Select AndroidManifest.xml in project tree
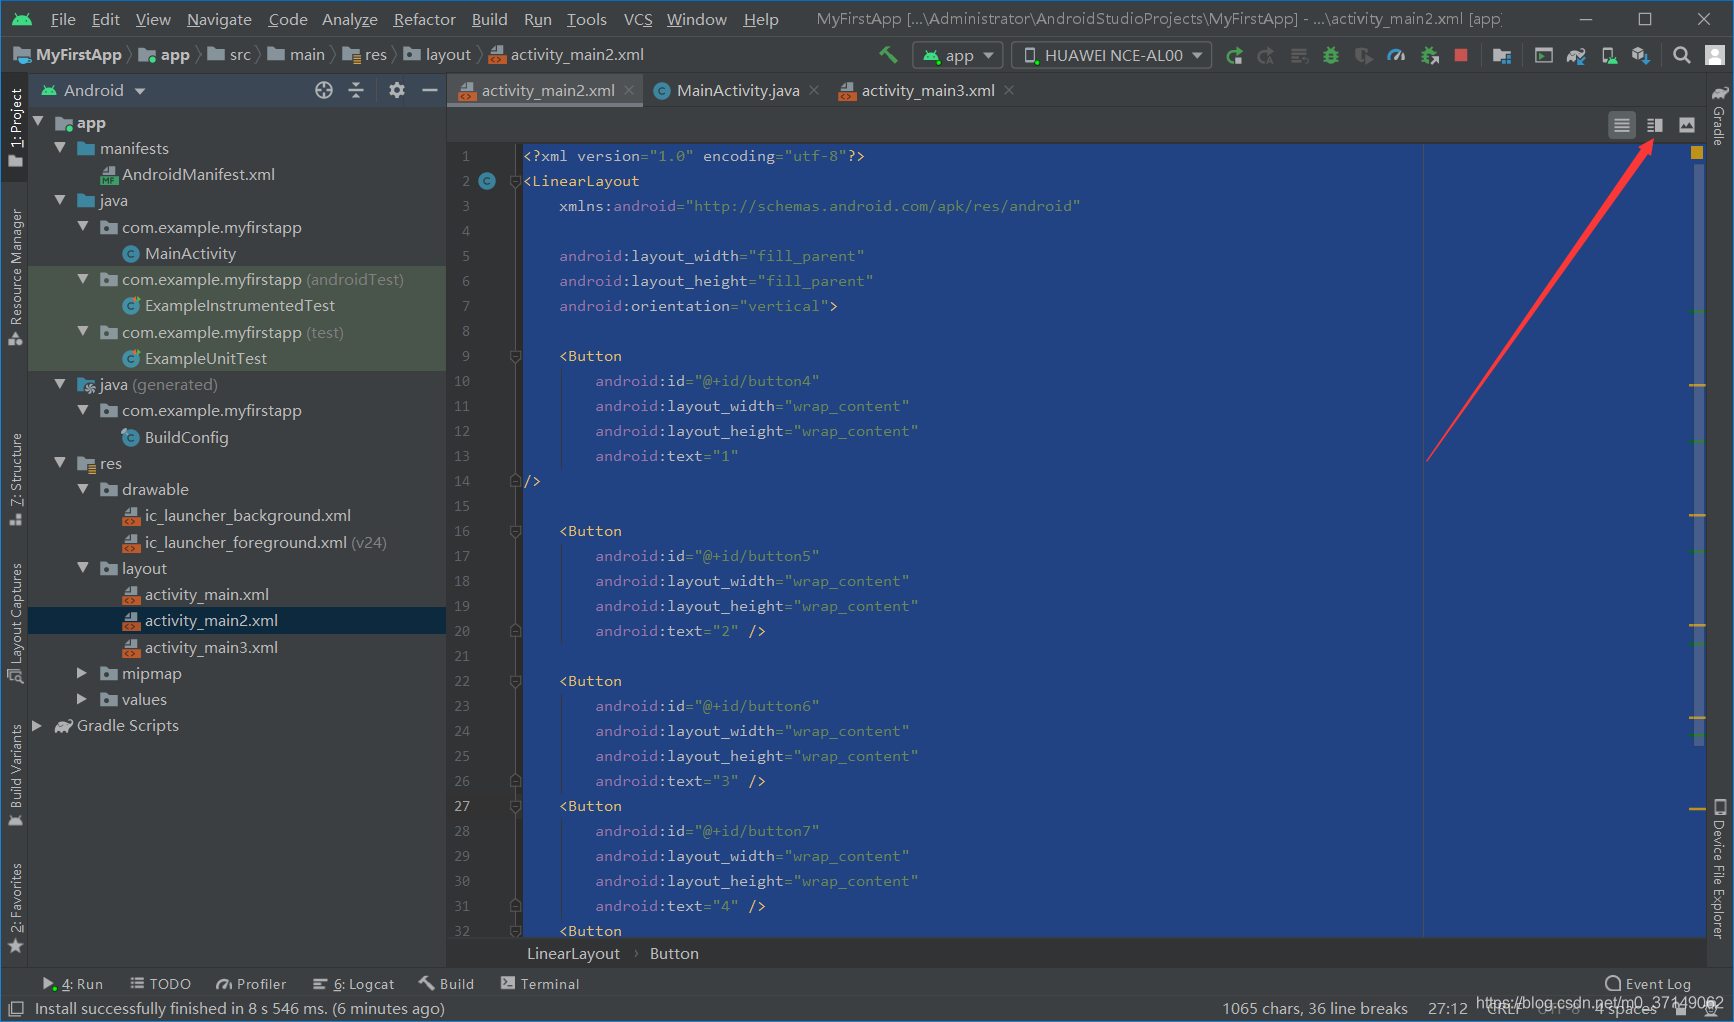1734x1022 pixels. pos(198,174)
